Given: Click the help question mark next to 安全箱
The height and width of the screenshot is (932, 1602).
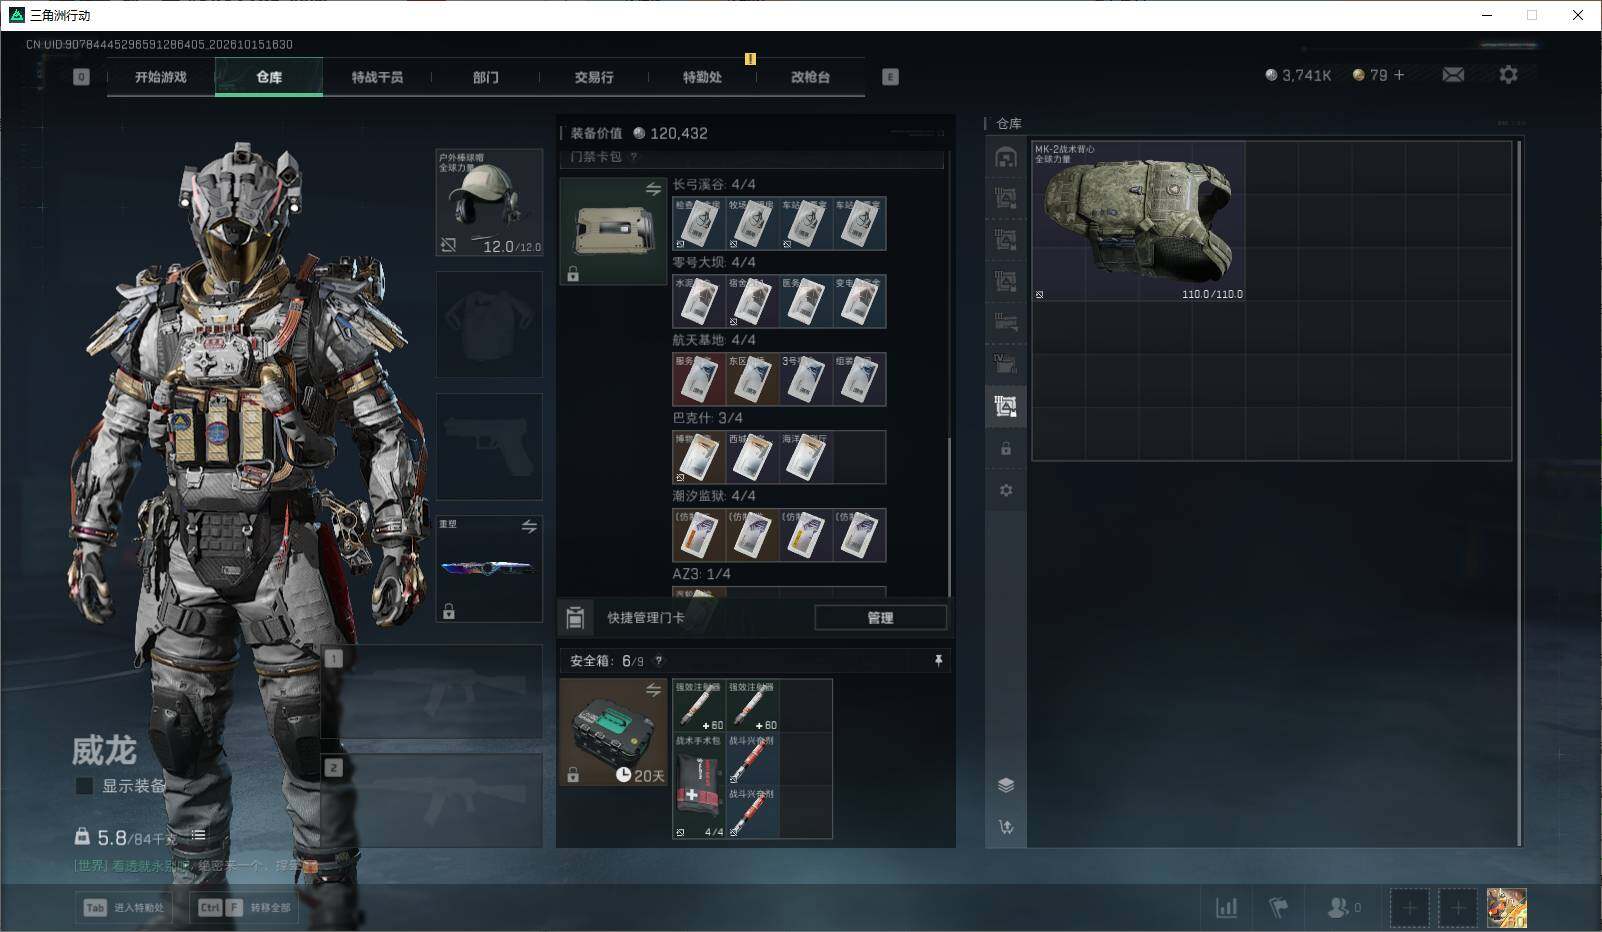Looking at the screenshot, I should click(658, 661).
